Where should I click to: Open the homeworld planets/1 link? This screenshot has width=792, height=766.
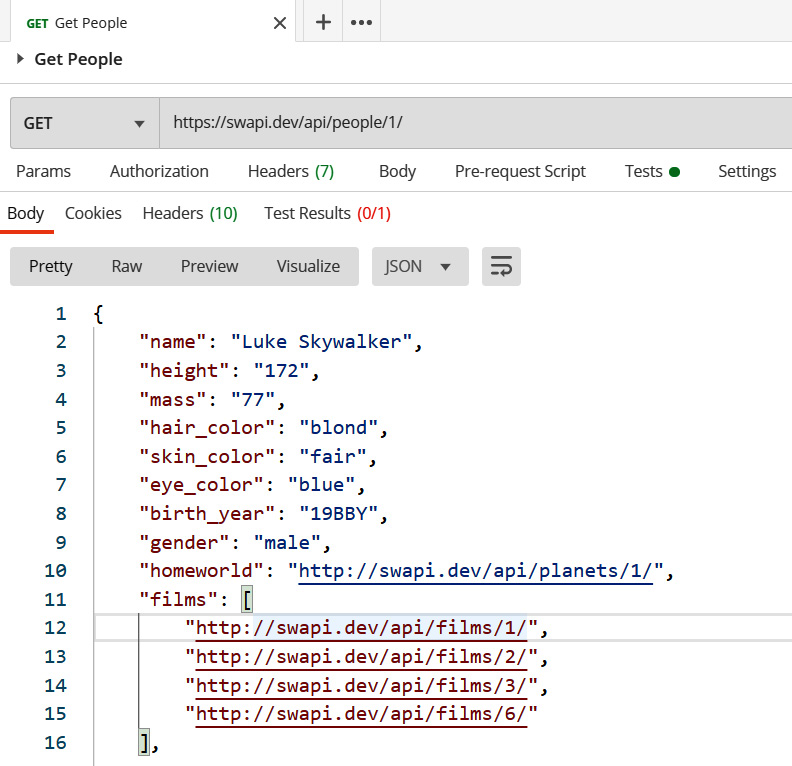(x=475, y=571)
